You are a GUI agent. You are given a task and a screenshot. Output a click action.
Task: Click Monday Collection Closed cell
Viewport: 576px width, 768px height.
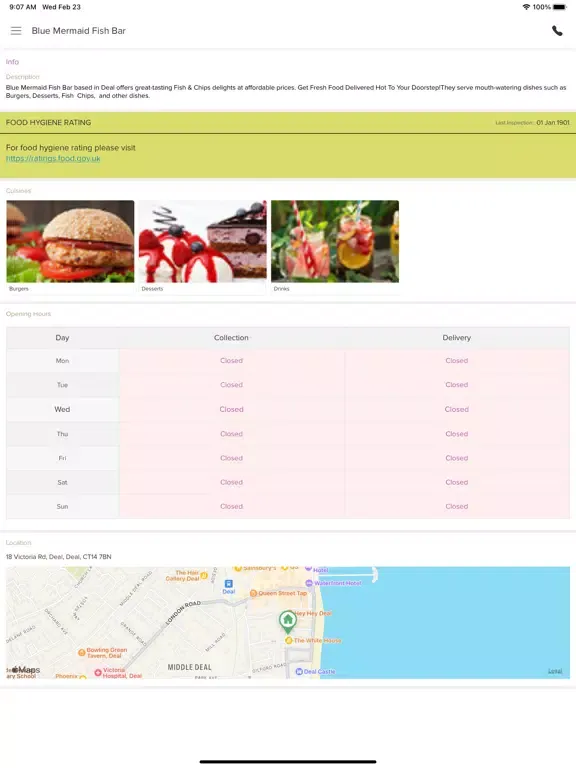click(231, 361)
